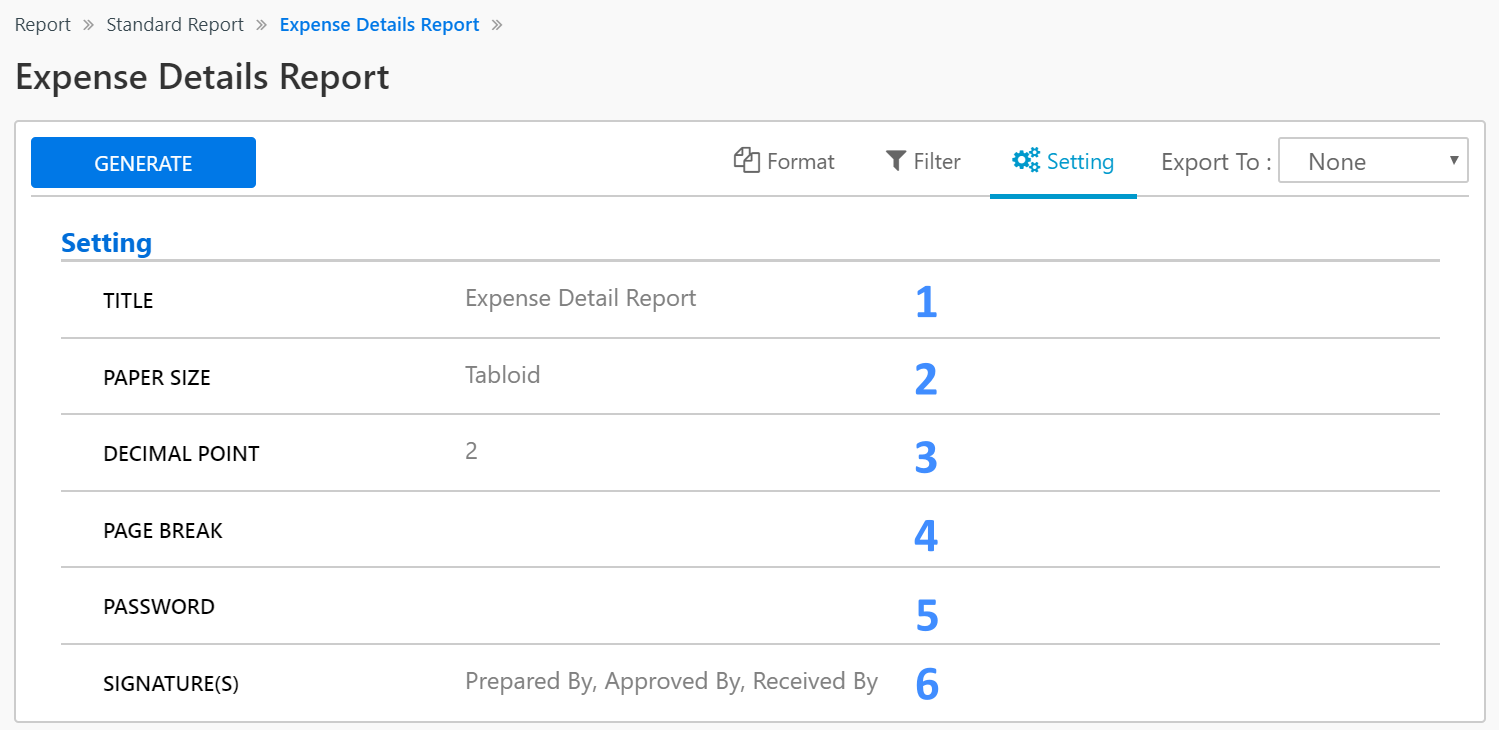
Task: Edit the Title field value
Action: pyautogui.click(x=580, y=298)
